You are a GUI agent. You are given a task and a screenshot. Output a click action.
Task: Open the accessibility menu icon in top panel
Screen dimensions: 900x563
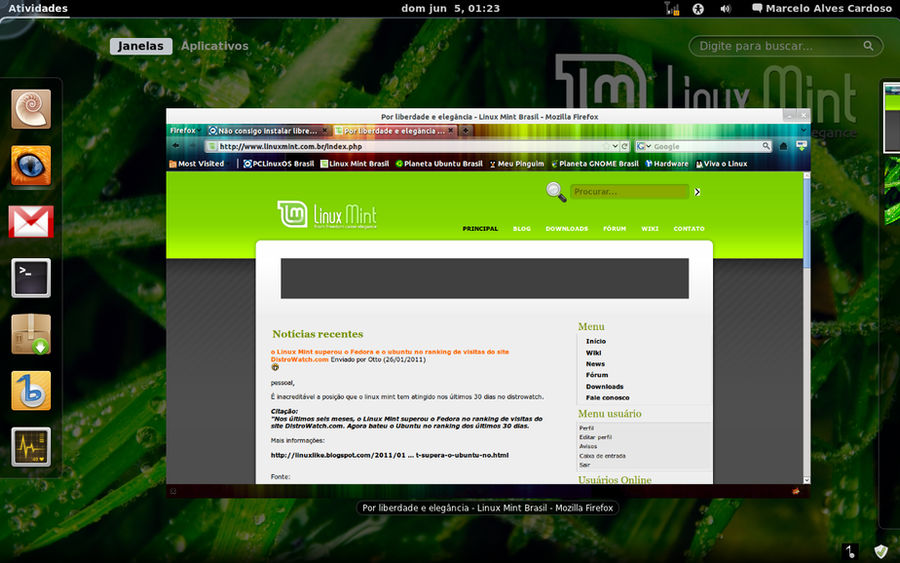[x=698, y=9]
